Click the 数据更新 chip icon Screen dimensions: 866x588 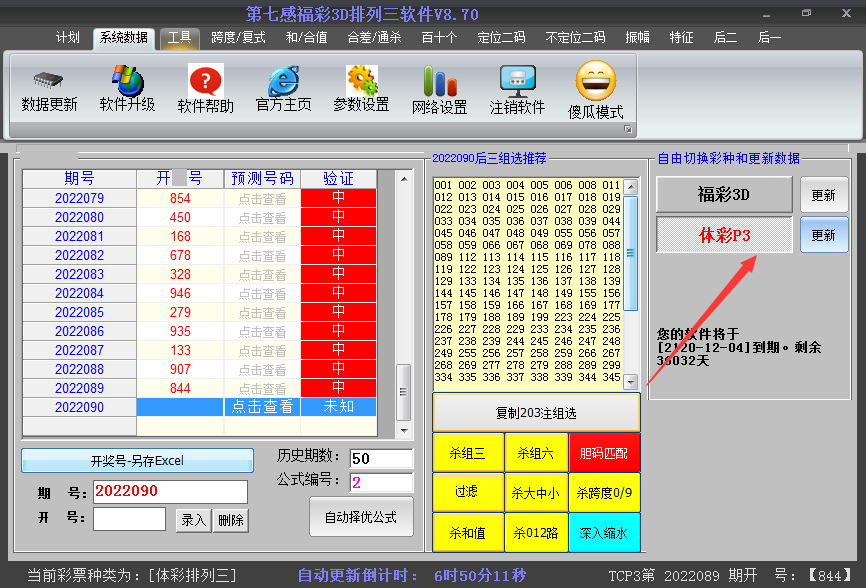point(48,81)
